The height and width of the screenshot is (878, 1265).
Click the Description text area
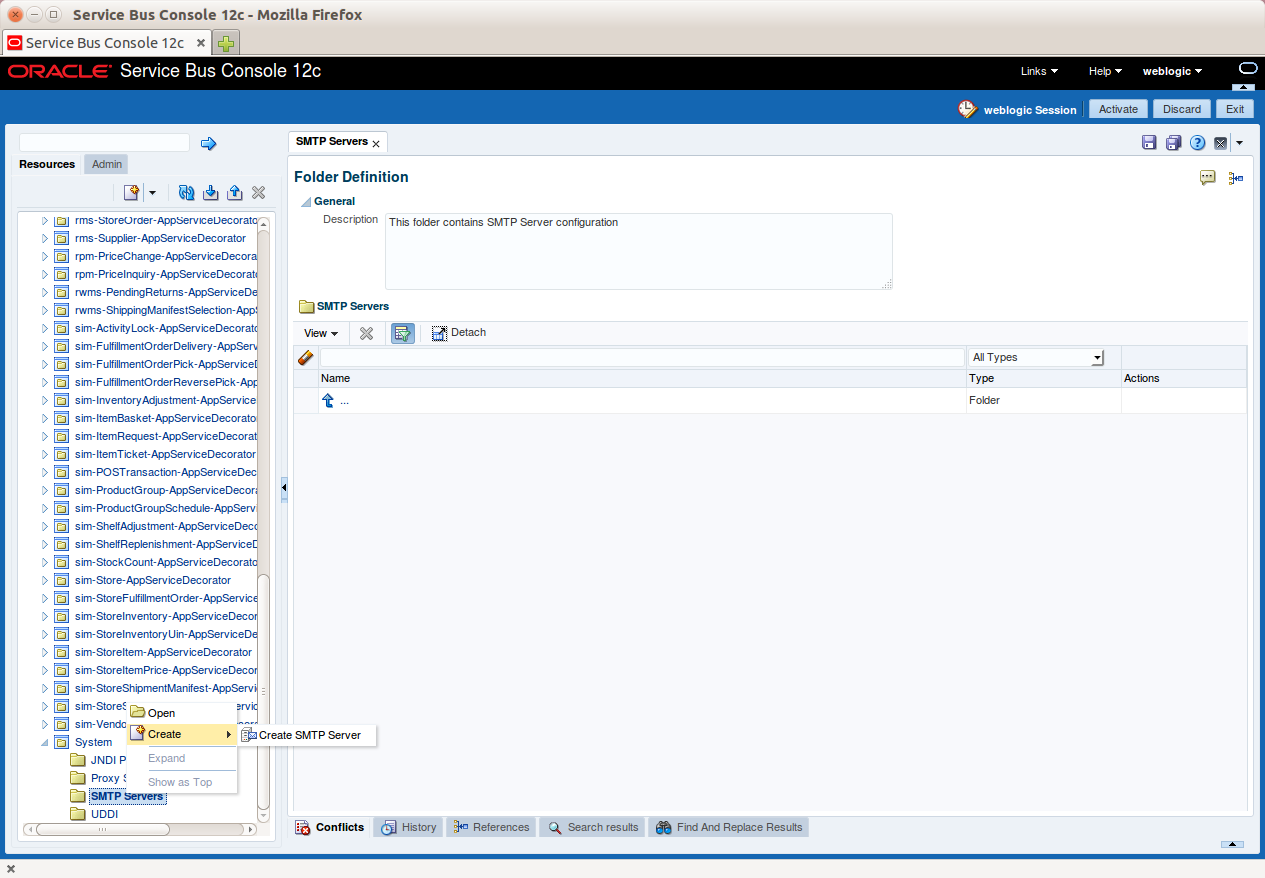pyautogui.click(x=638, y=251)
